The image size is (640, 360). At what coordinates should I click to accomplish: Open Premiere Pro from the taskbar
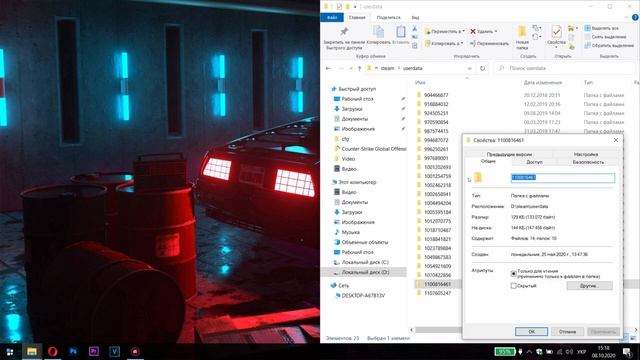(x=94, y=351)
